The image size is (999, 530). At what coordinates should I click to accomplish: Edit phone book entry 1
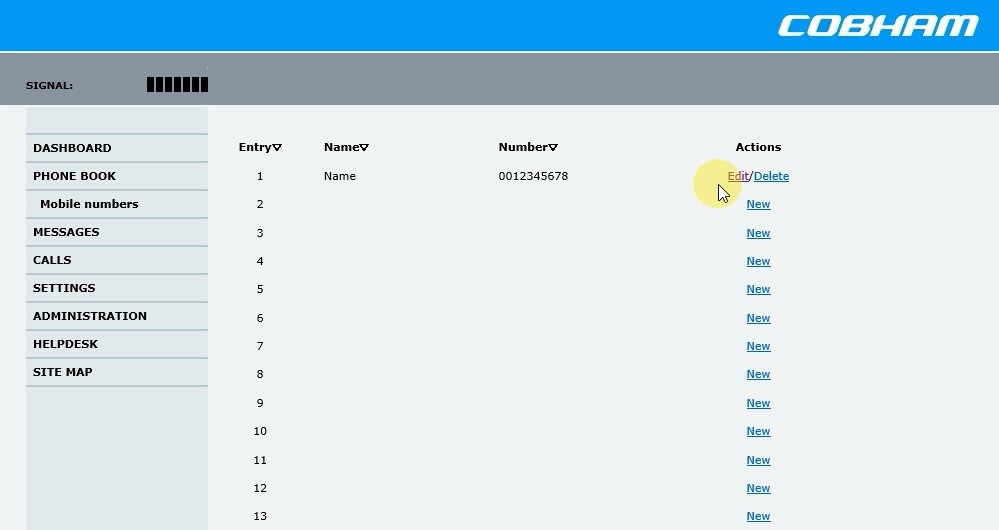737,176
